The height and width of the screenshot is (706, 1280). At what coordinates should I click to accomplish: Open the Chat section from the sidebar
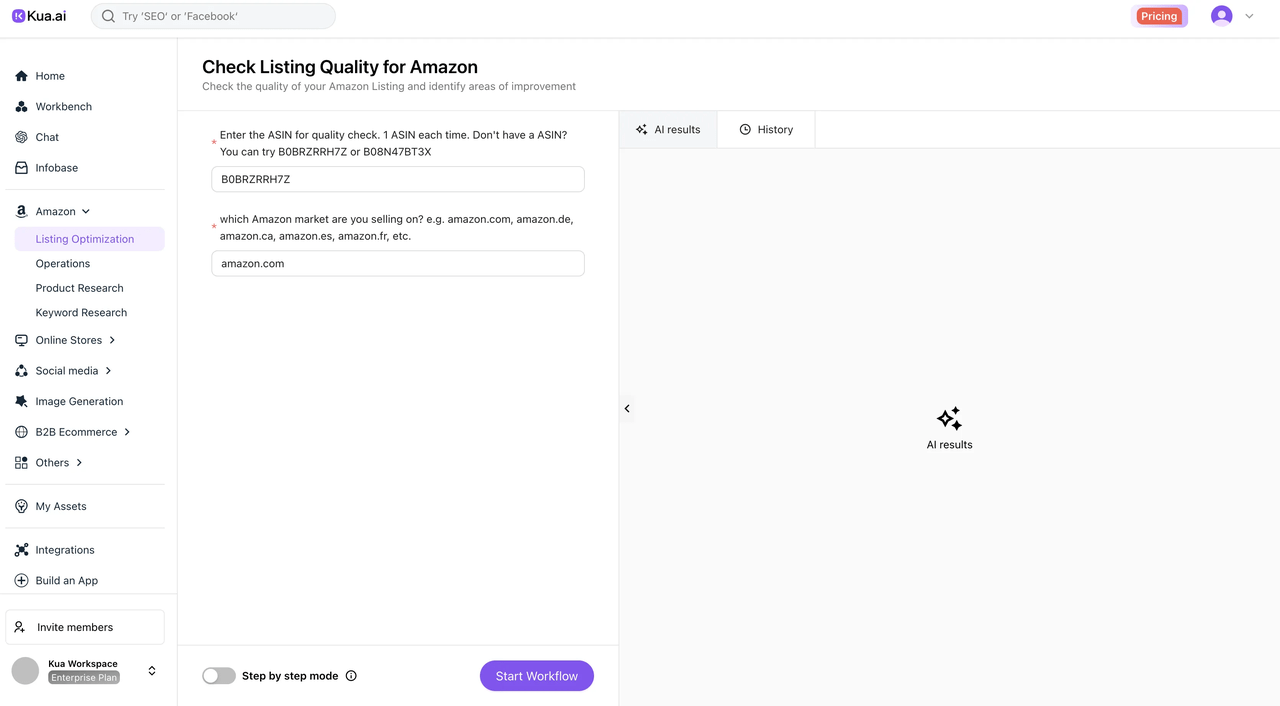pos(46,137)
